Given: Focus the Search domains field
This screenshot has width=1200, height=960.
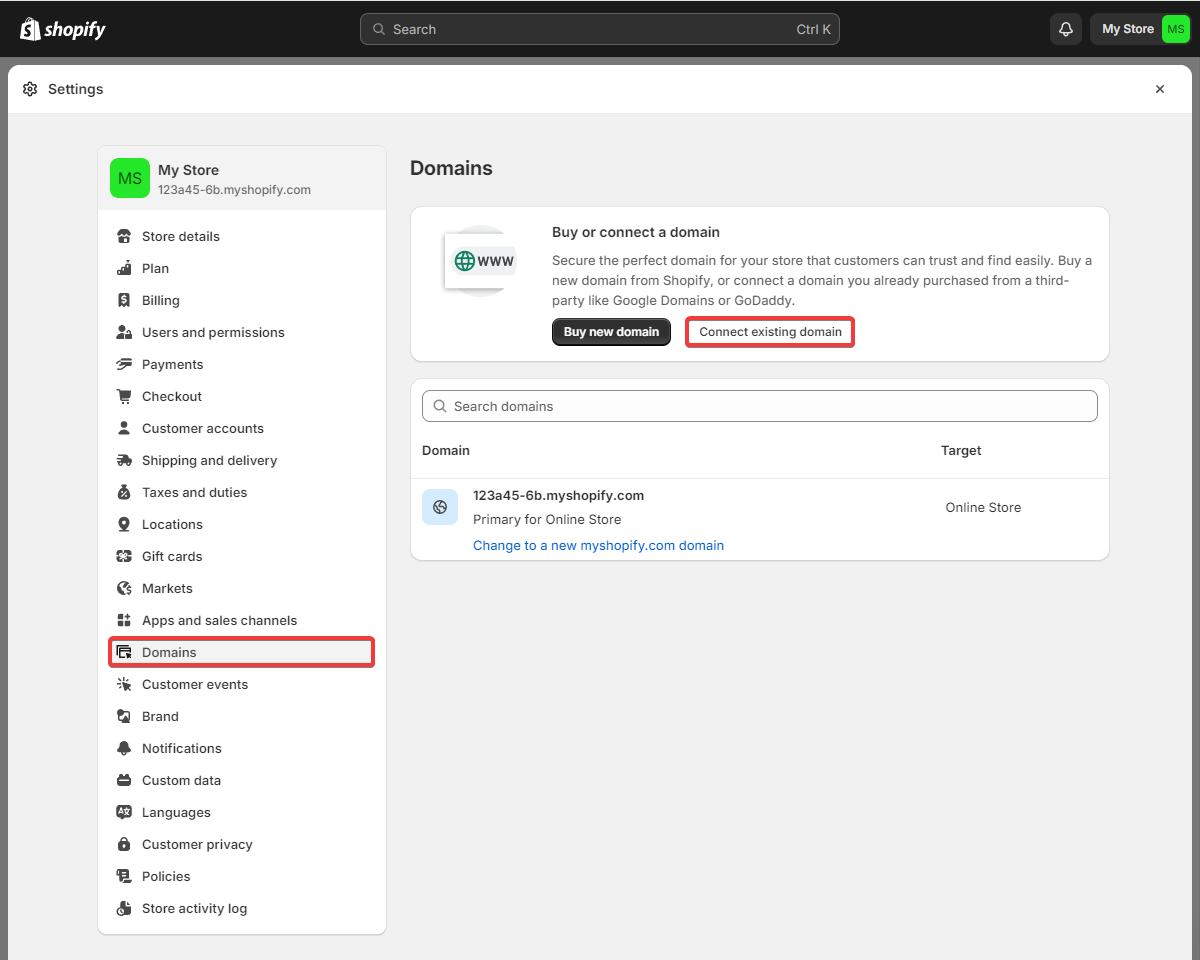Looking at the screenshot, I should pyautogui.click(x=760, y=406).
